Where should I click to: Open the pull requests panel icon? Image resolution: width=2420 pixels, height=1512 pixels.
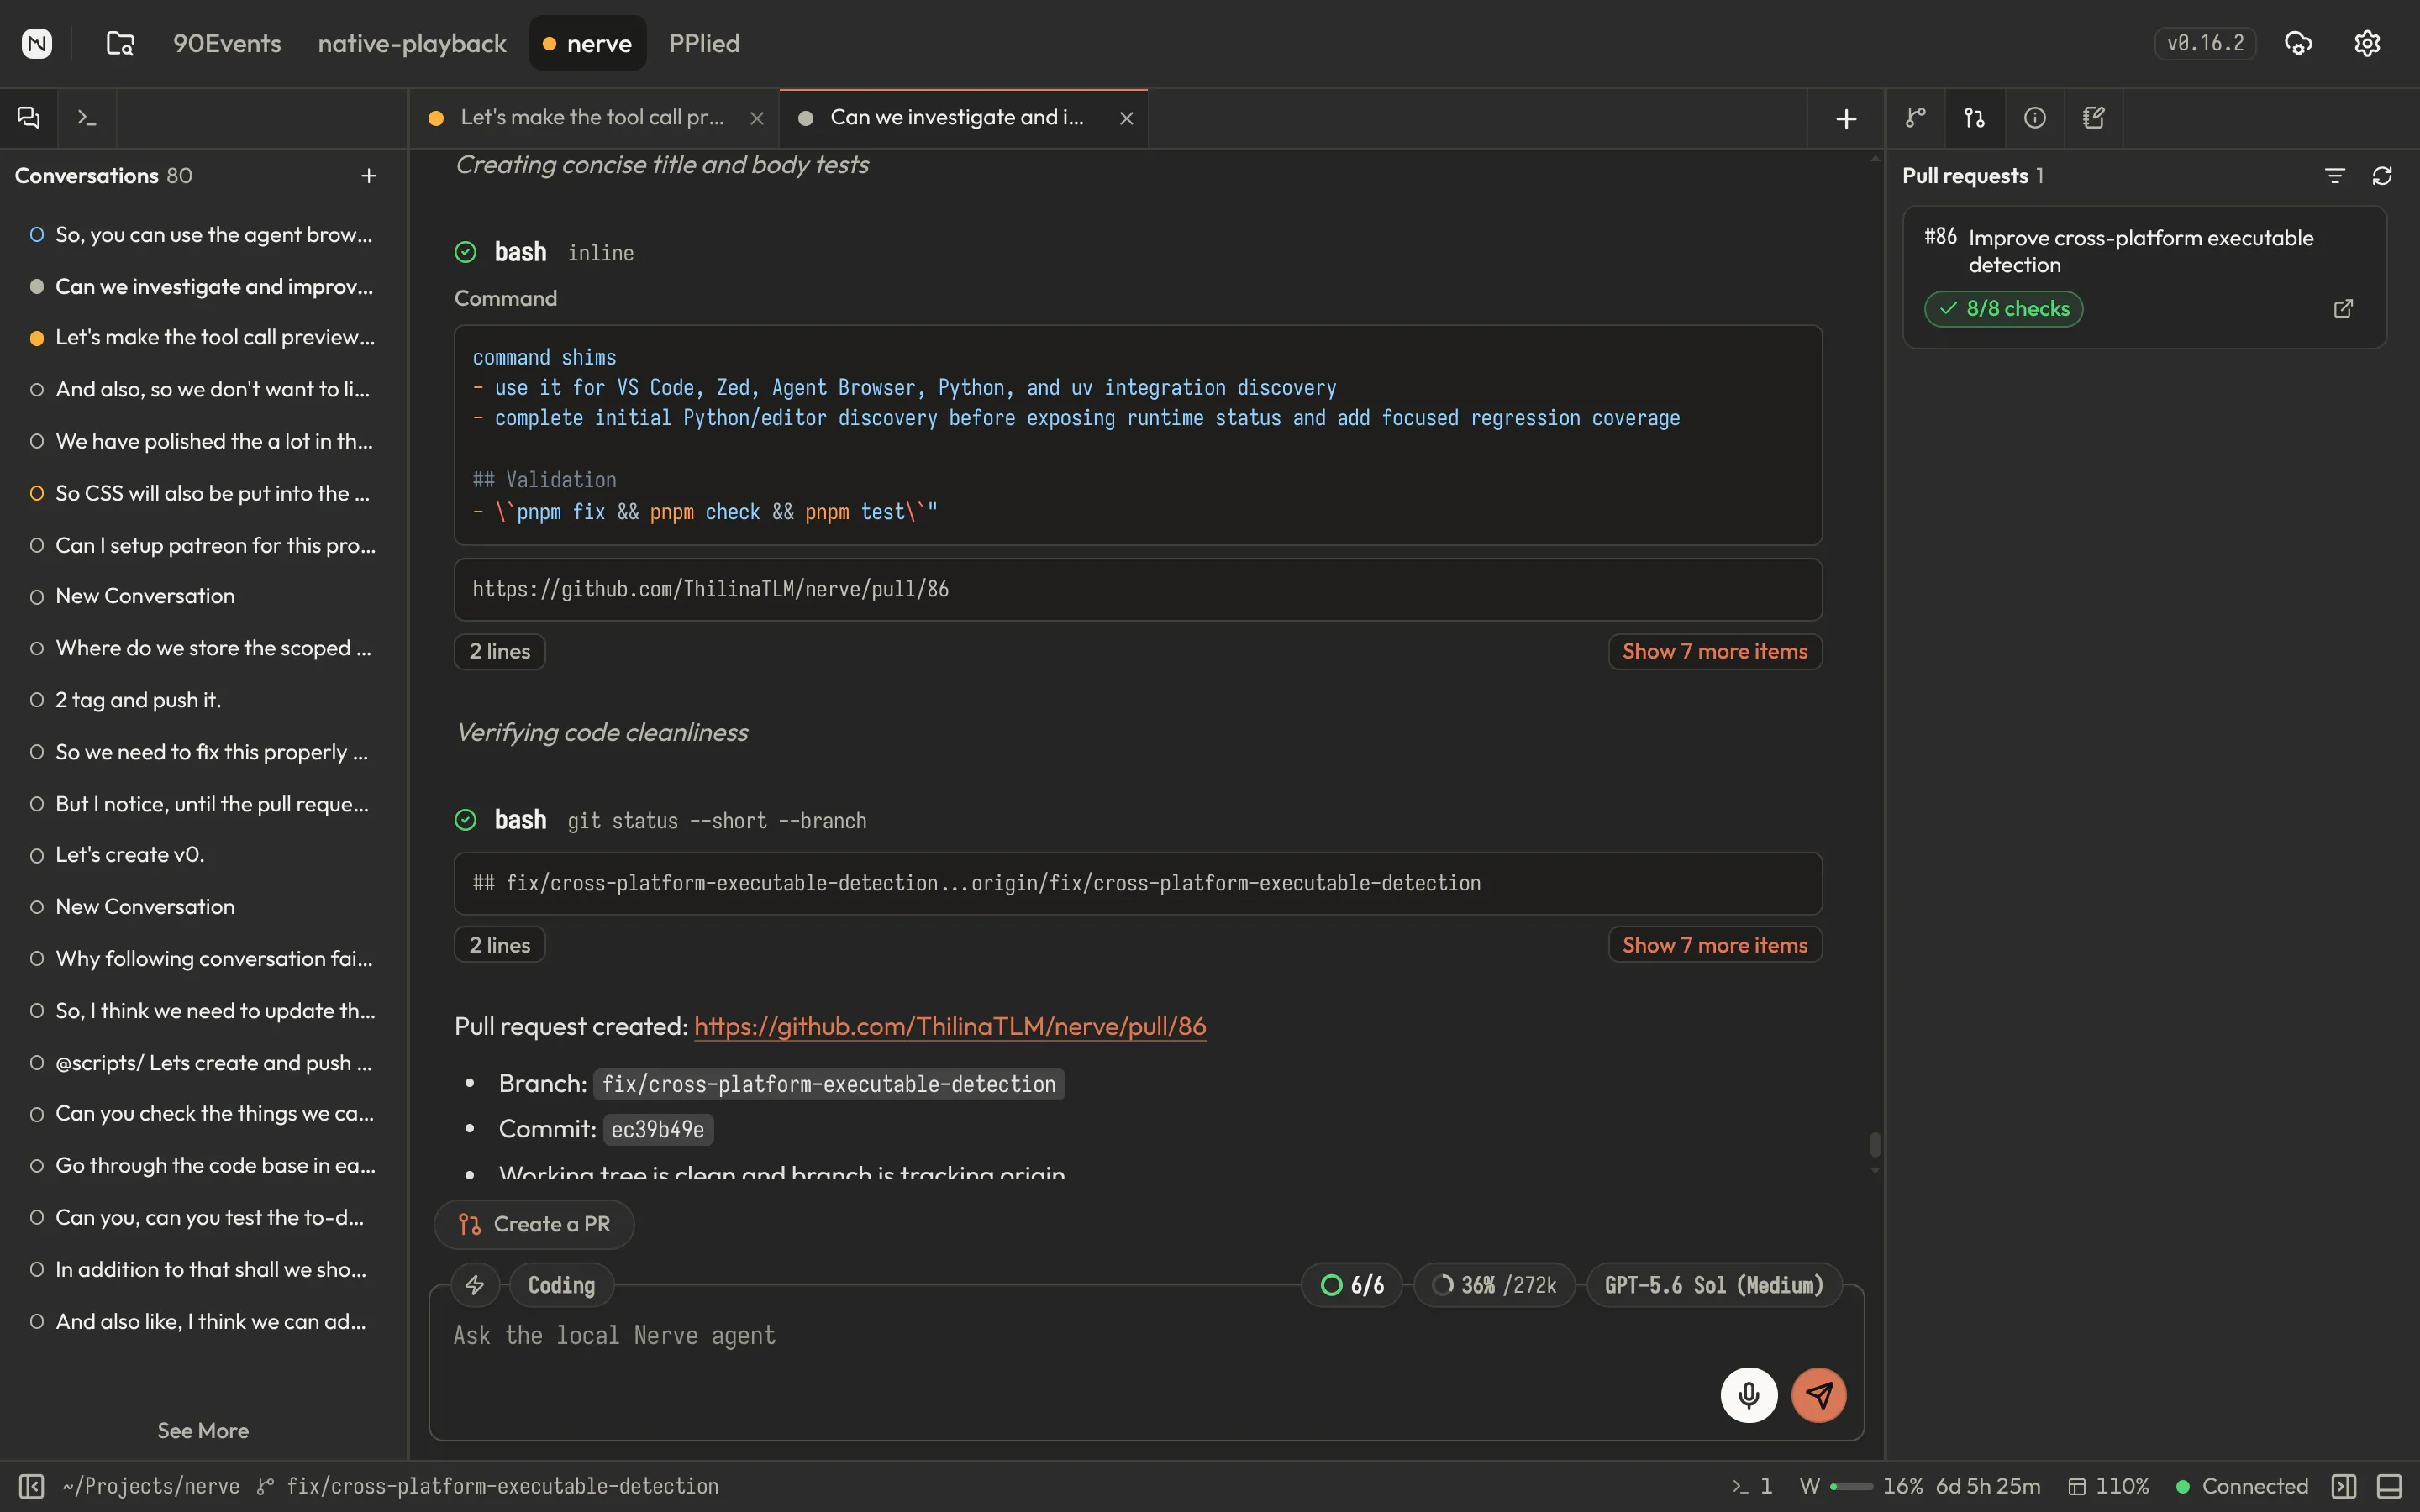1974,118
